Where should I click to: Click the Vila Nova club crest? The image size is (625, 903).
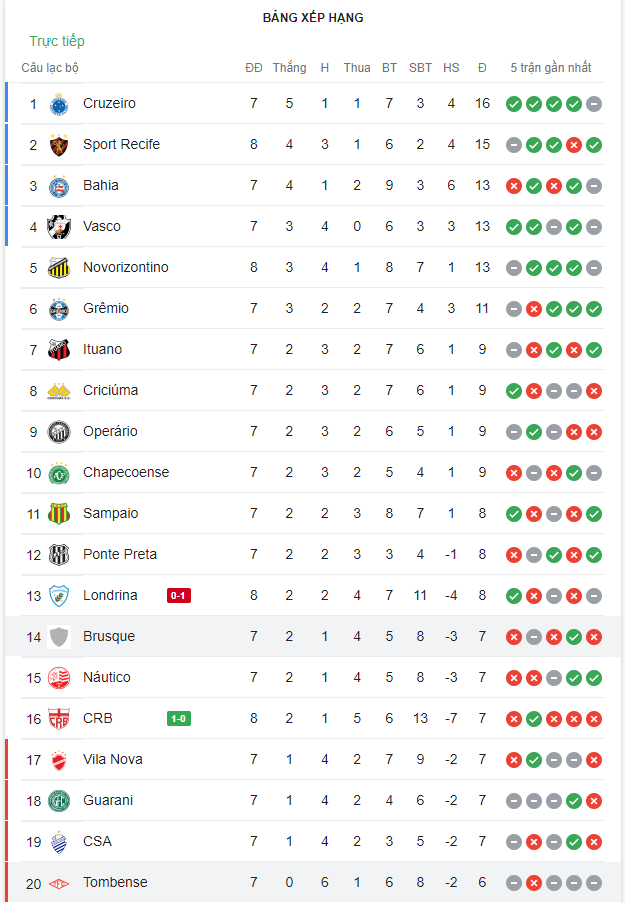[x=59, y=759]
